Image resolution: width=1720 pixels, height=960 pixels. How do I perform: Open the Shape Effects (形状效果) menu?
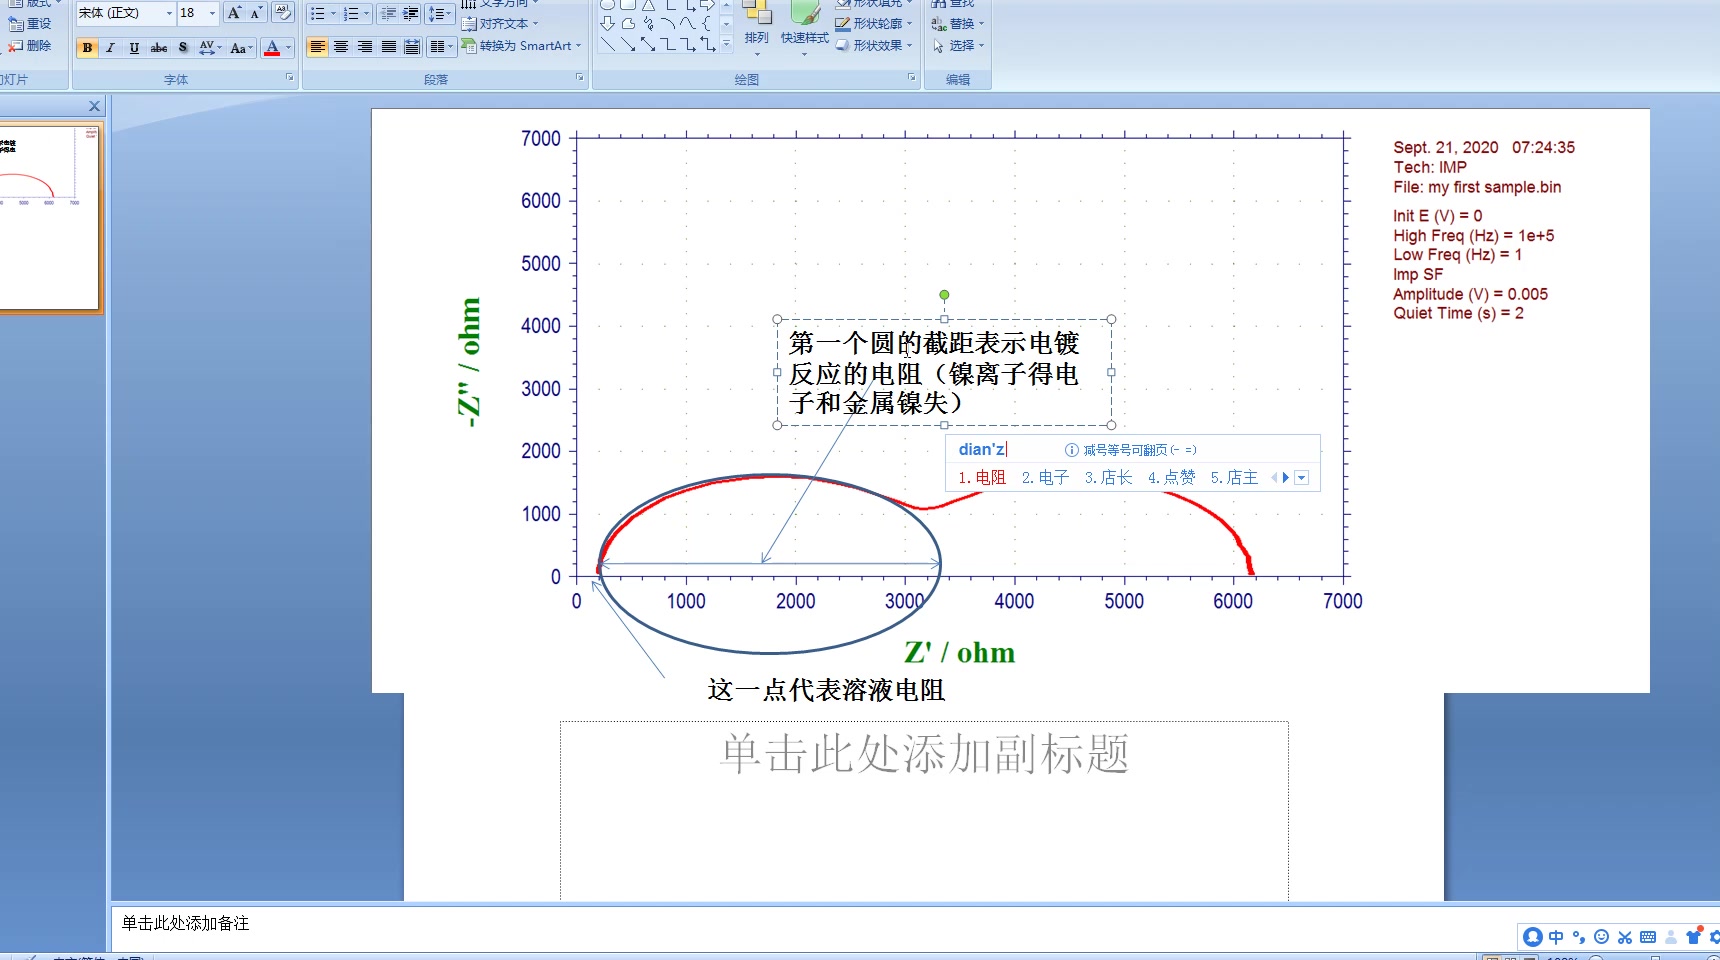pos(873,45)
